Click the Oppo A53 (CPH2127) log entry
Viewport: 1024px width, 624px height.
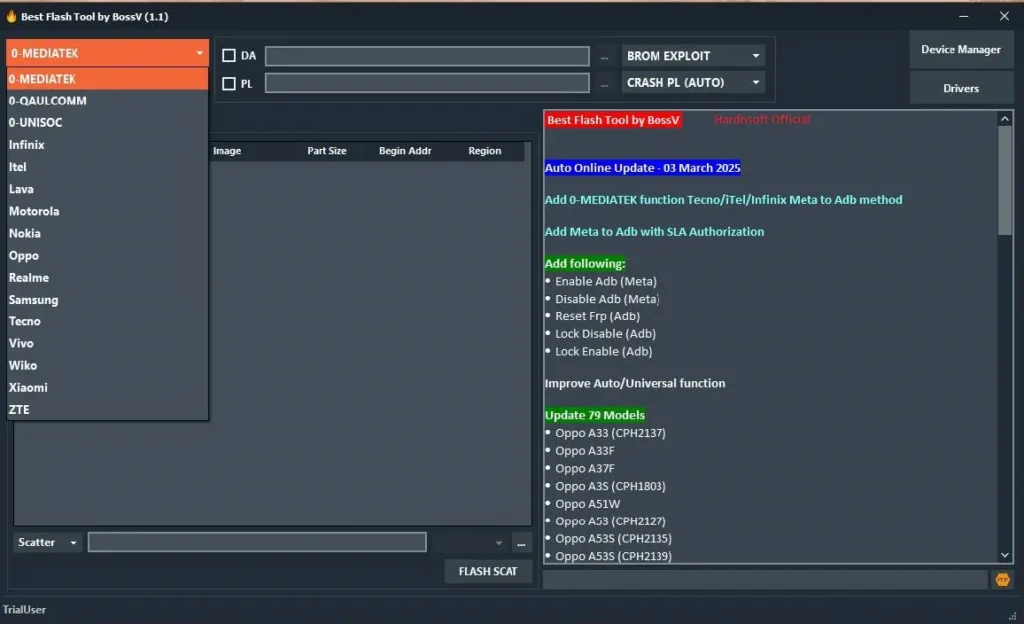click(610, 521)
